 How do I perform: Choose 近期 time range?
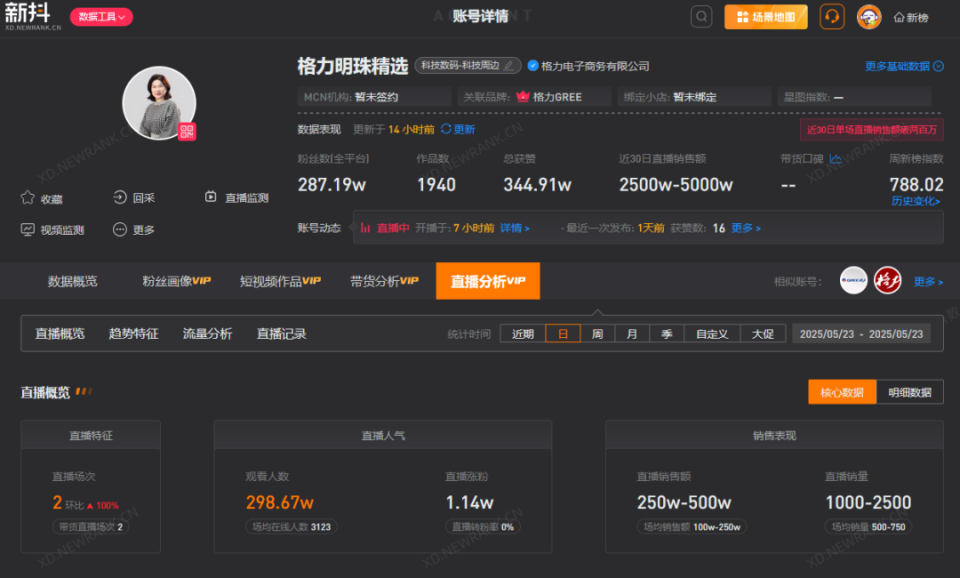(x=523, y=334)
